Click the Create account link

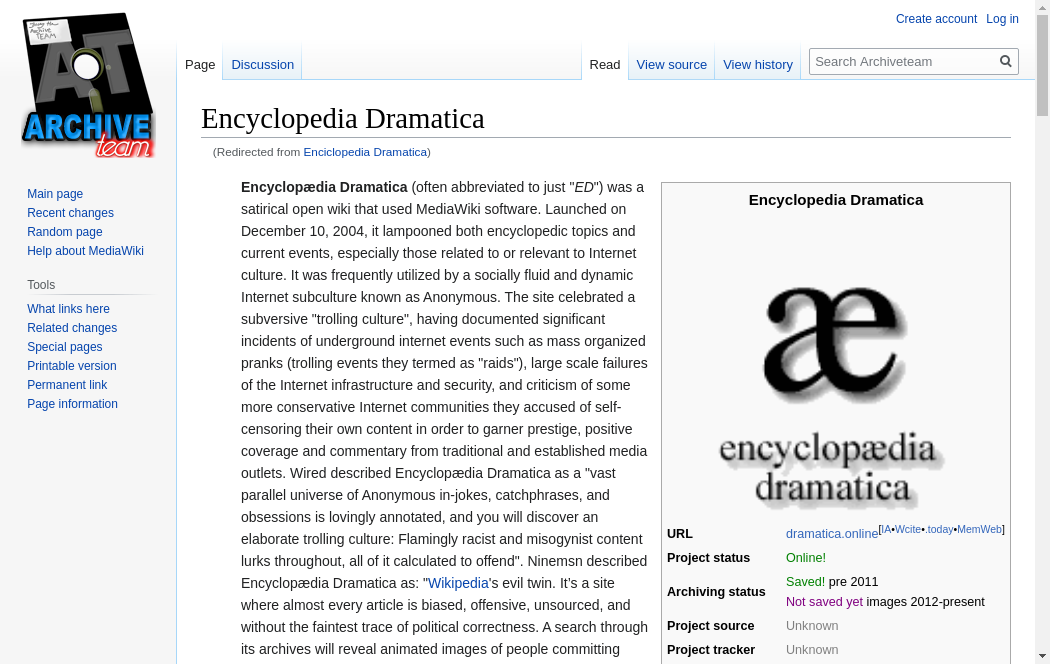coord(936,19)
